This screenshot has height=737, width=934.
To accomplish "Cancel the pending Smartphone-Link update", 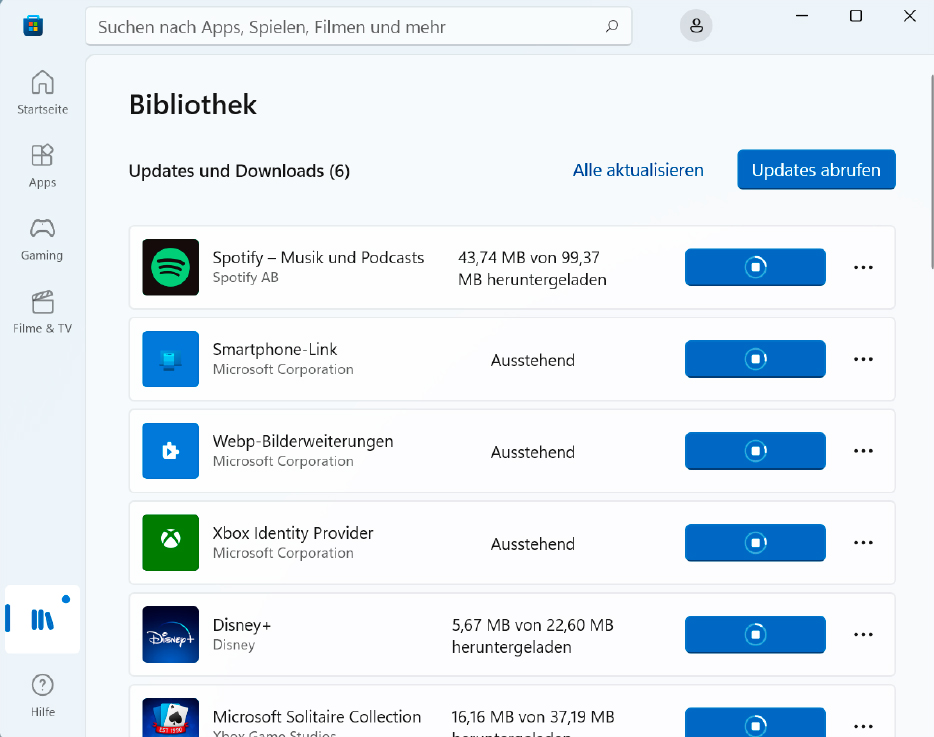I will coord(755,359).
